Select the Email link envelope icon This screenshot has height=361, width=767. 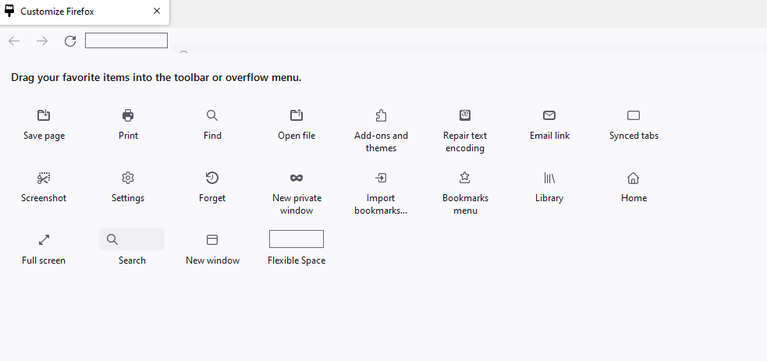tap(549, 115)
